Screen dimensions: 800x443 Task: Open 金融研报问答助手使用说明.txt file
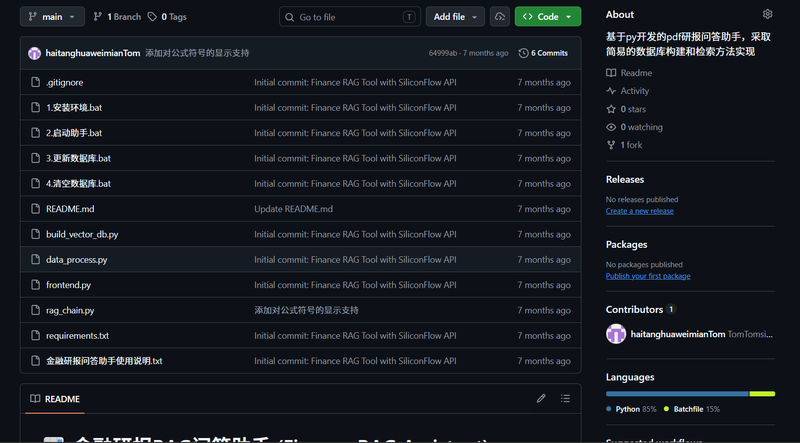coord(104,361)
